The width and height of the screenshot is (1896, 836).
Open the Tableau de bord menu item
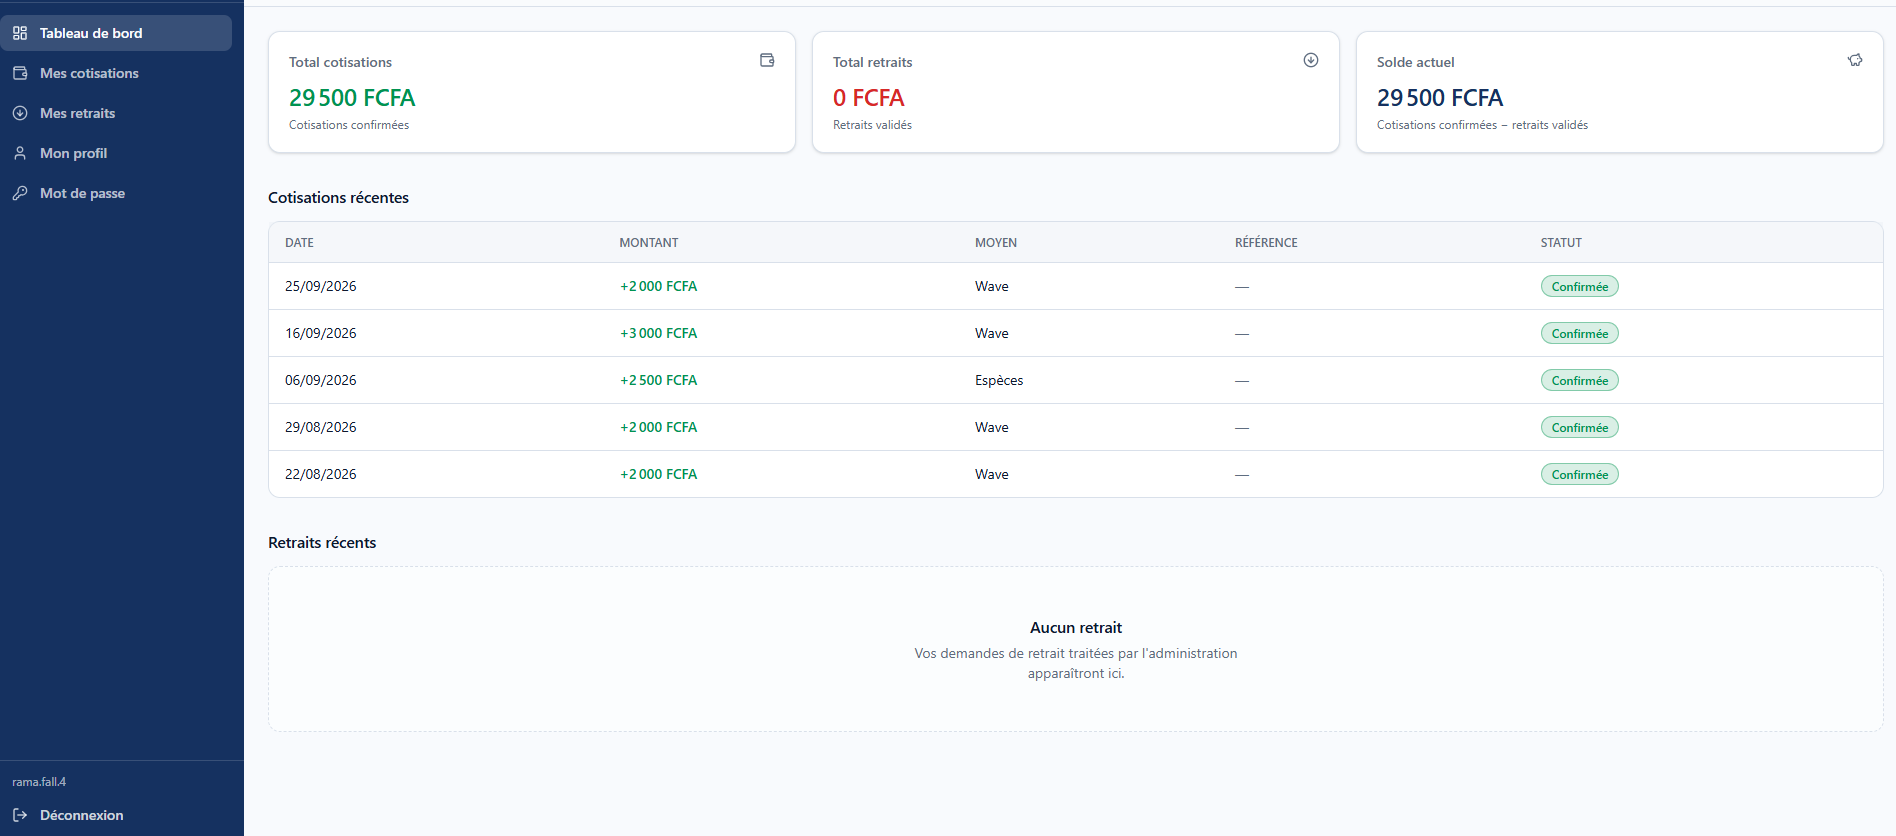point(116,33)
